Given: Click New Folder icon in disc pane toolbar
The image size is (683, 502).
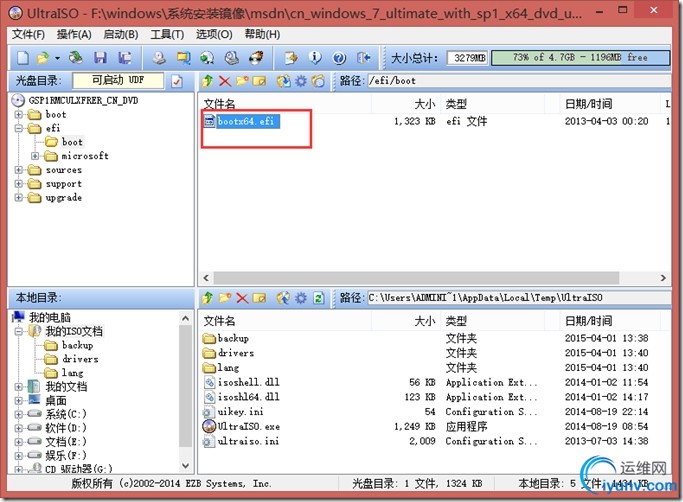Looking at the screenshot, I should tap(242, 81).
